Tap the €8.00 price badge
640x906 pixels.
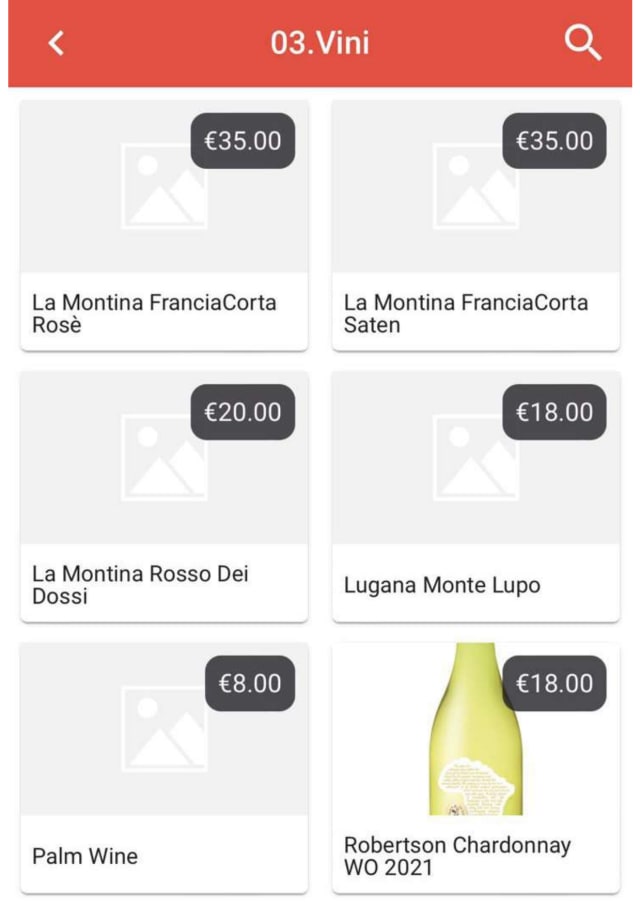250,684
